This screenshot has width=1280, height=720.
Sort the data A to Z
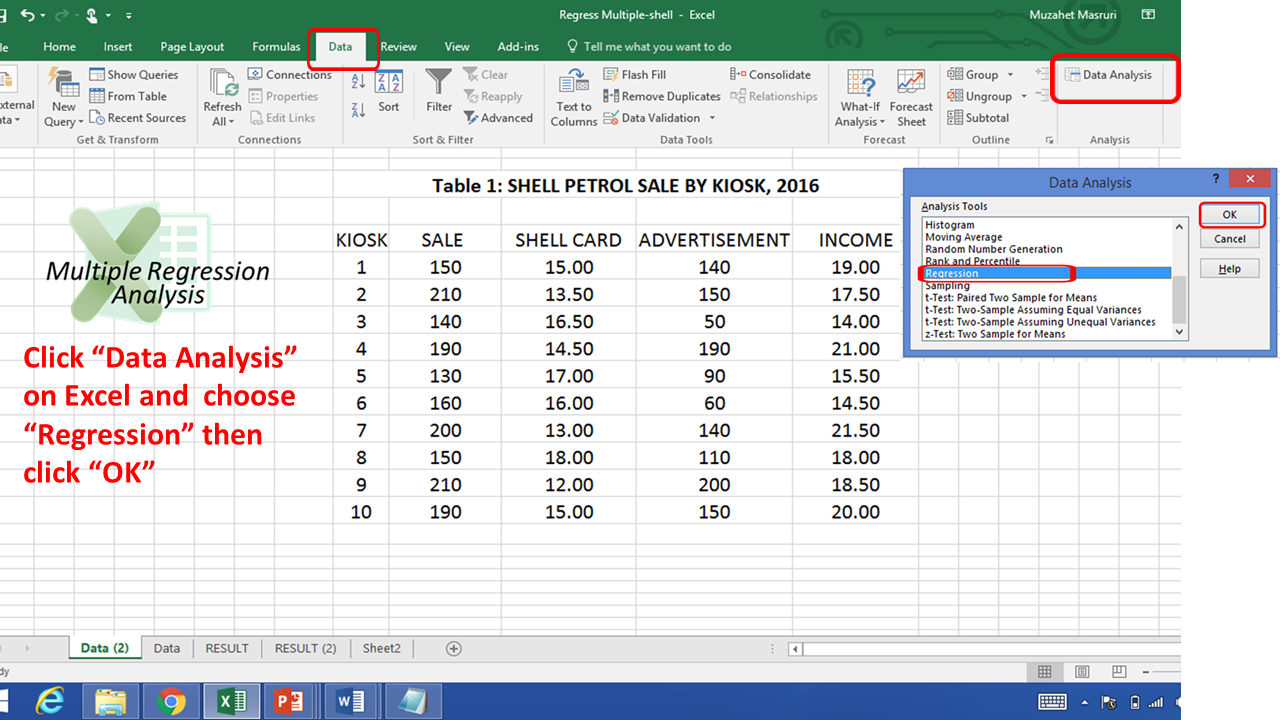click(357, 80)
